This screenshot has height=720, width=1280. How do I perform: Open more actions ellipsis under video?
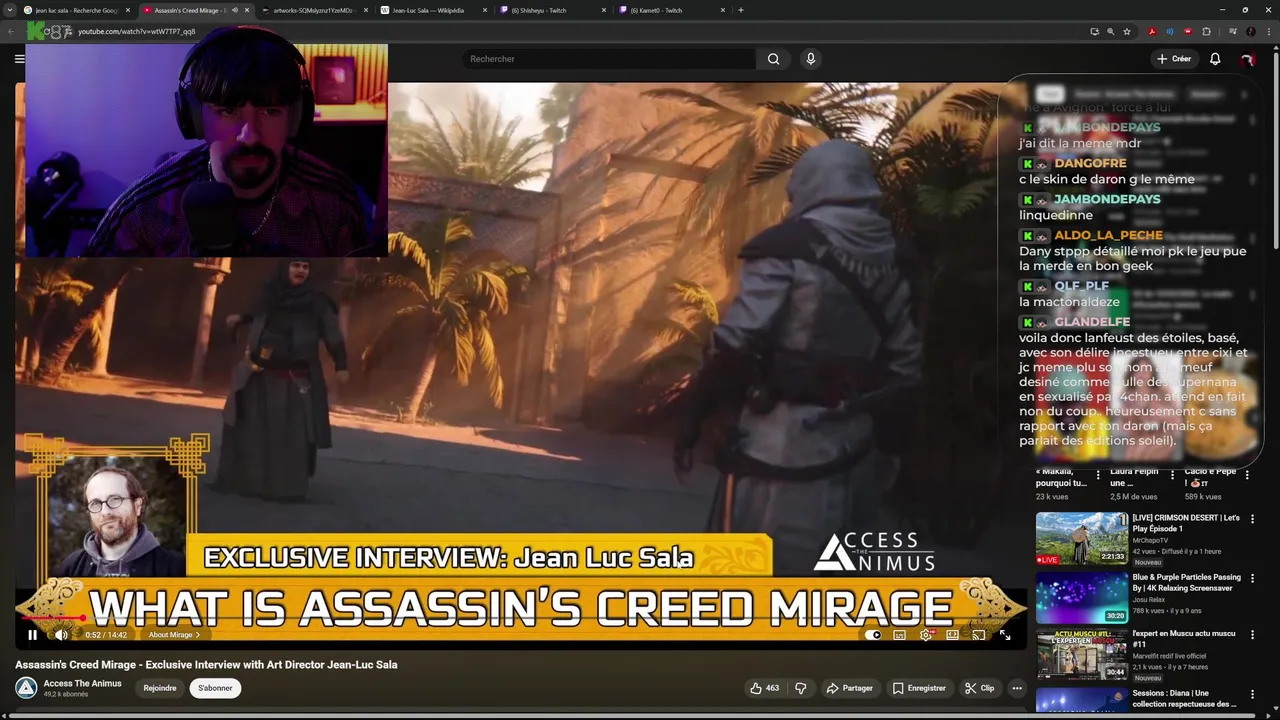(x=1017, y=688)
